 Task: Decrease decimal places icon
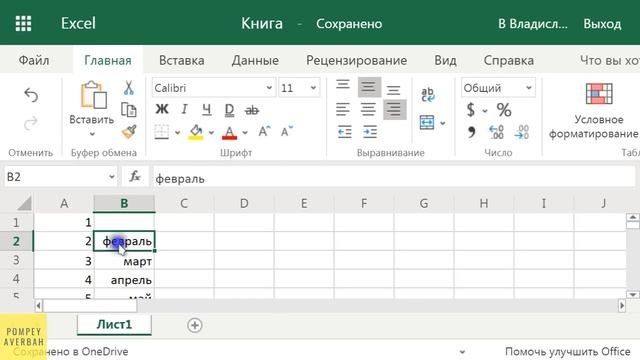tap(522, 132)
